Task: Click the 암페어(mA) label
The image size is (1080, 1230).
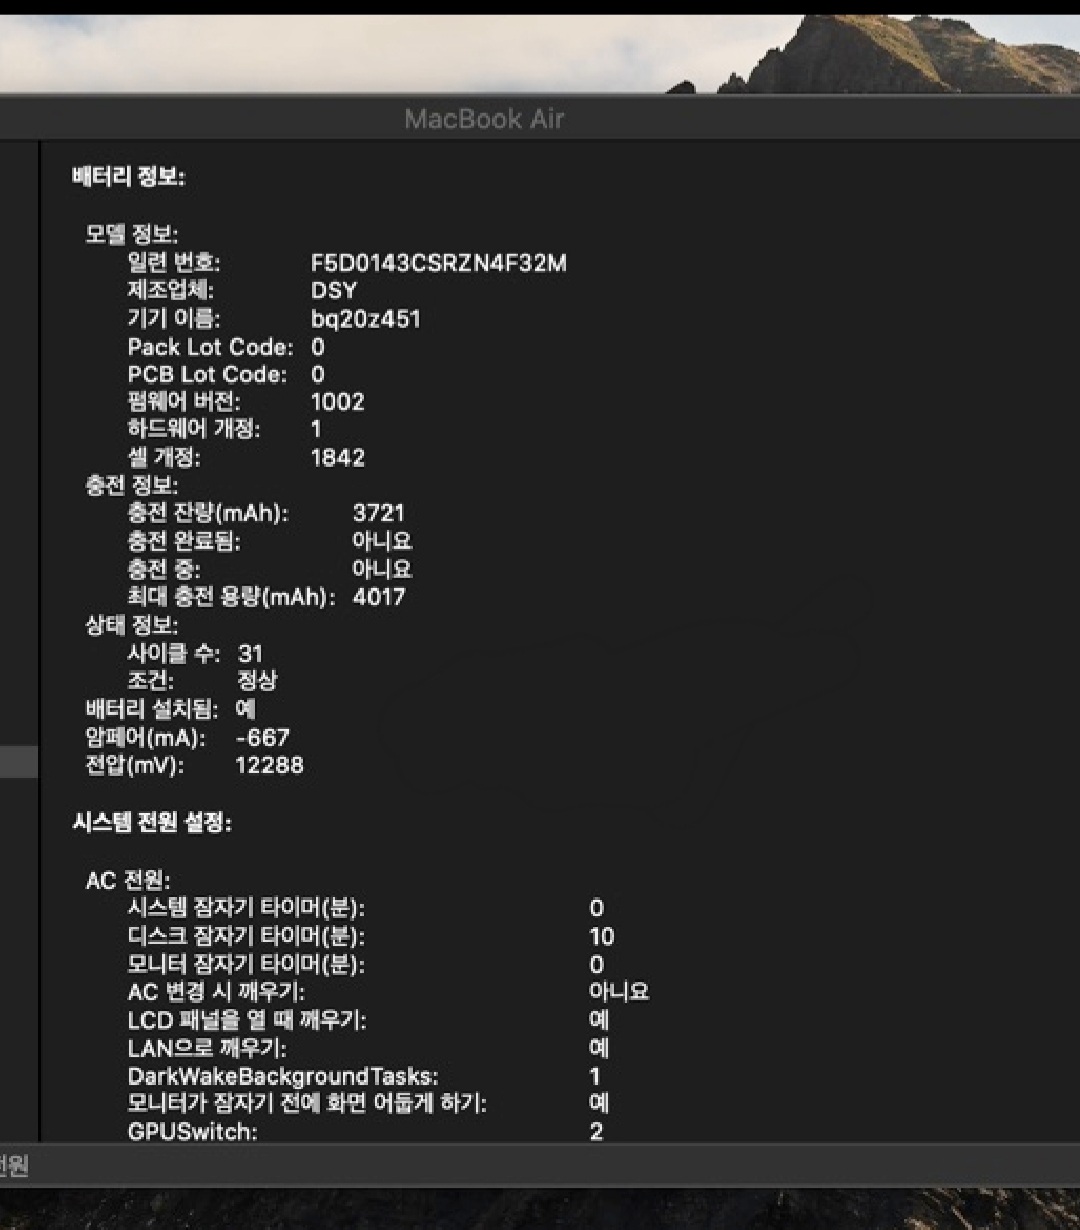Action: 146,738
